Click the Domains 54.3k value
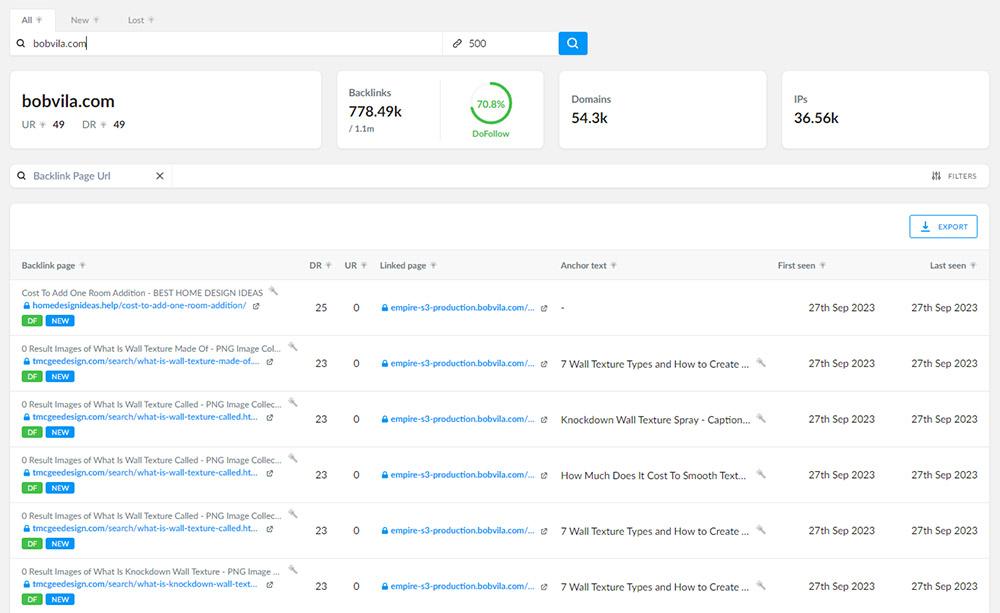1000x613 pixels. [589, 118]
